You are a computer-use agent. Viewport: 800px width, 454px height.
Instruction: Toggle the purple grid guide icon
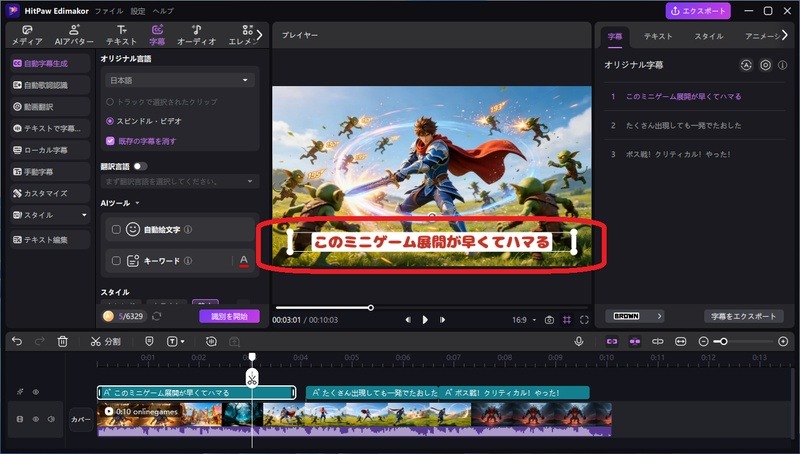point(567,320)
